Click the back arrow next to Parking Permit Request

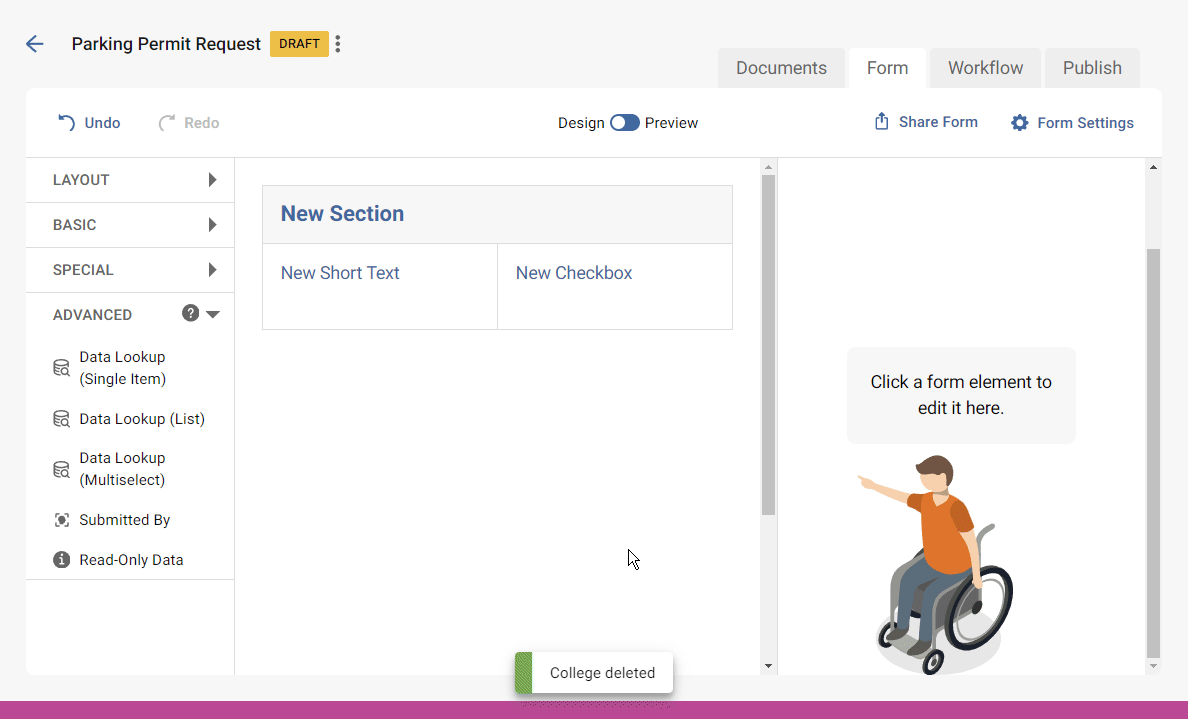pos(35,43)
